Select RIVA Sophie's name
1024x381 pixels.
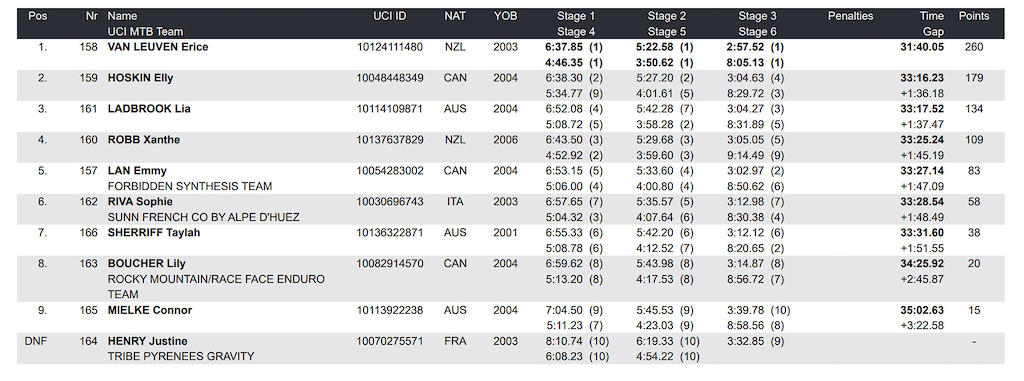[140, 202]
